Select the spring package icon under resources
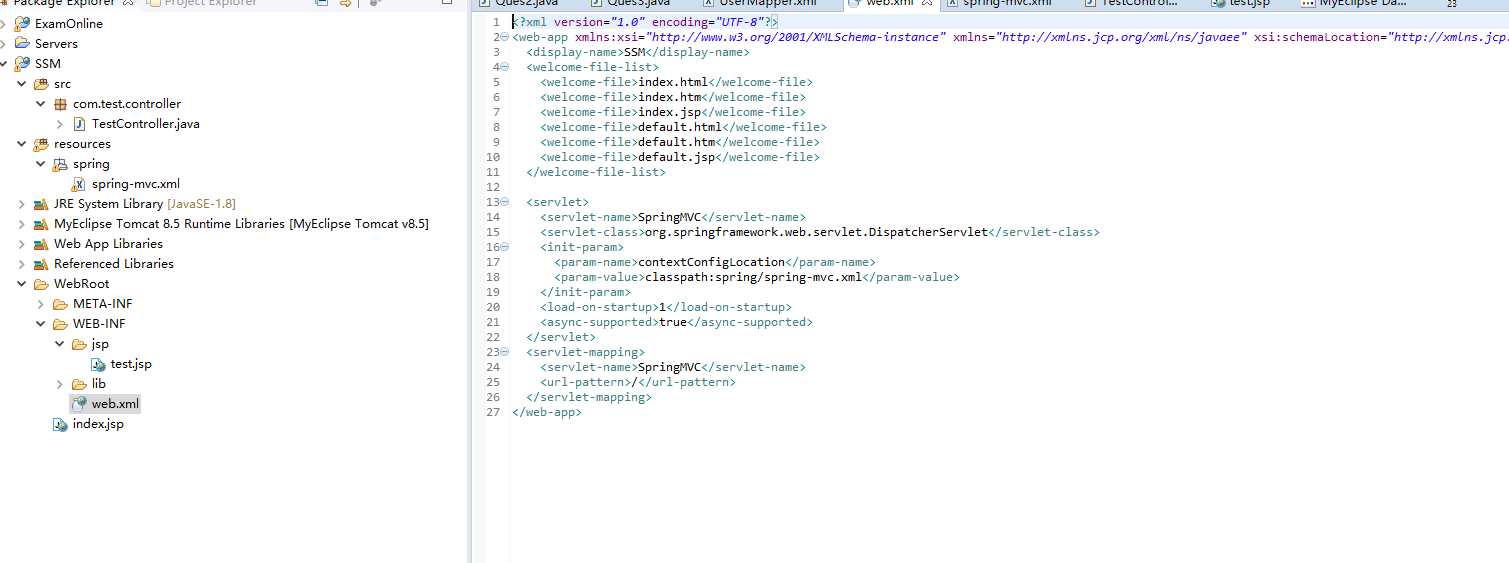Image resolution: width=1509 pixels, height=563 pixels. (60, 163)
